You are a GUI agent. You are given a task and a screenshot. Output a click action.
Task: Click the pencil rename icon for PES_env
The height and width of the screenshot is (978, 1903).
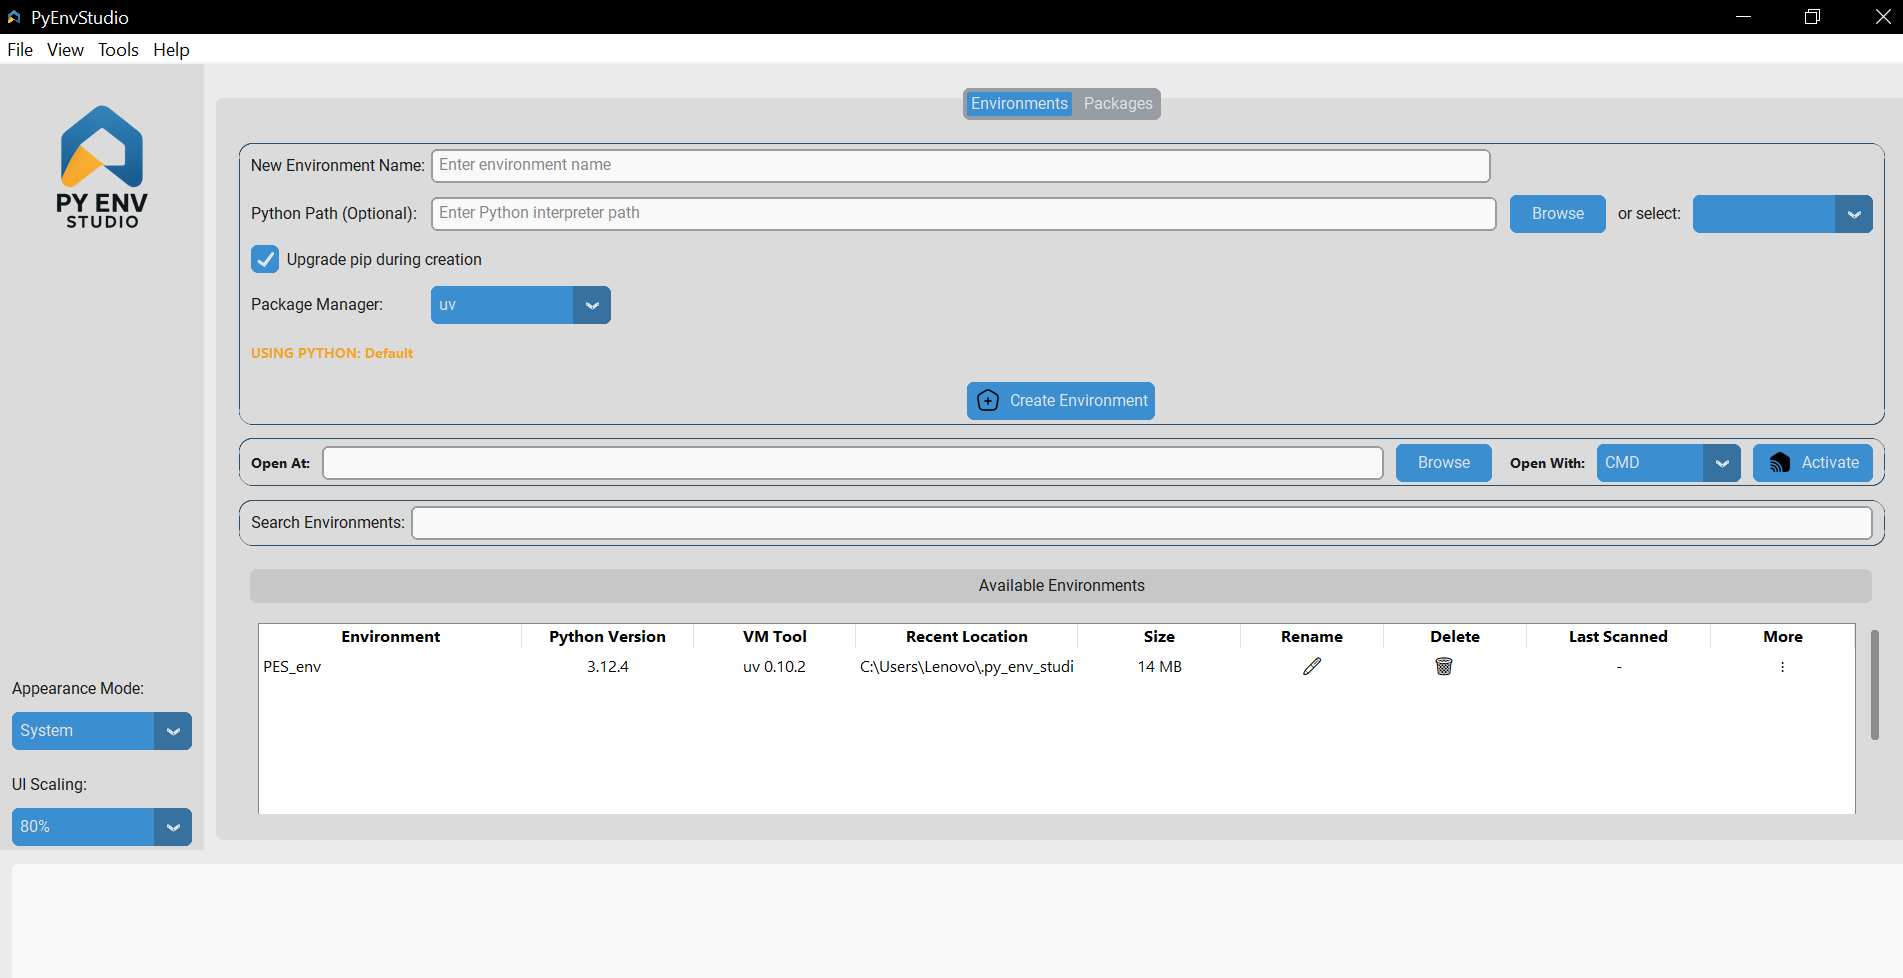(x=1312, y=666)
